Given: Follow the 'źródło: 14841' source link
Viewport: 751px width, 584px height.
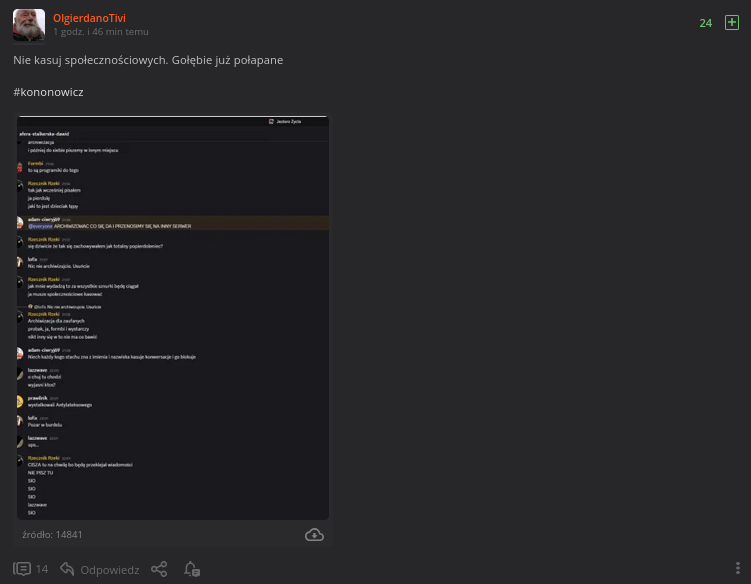Looking at the screenshot, I should pos(53,535).
